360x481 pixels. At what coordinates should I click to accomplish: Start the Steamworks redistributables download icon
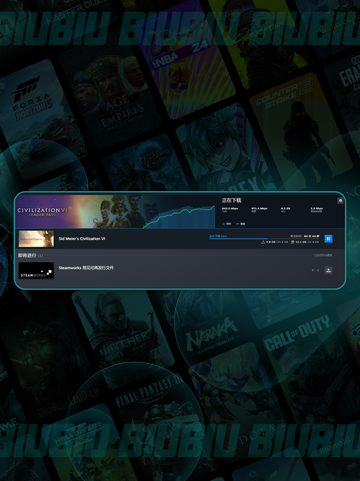point(328,270)
